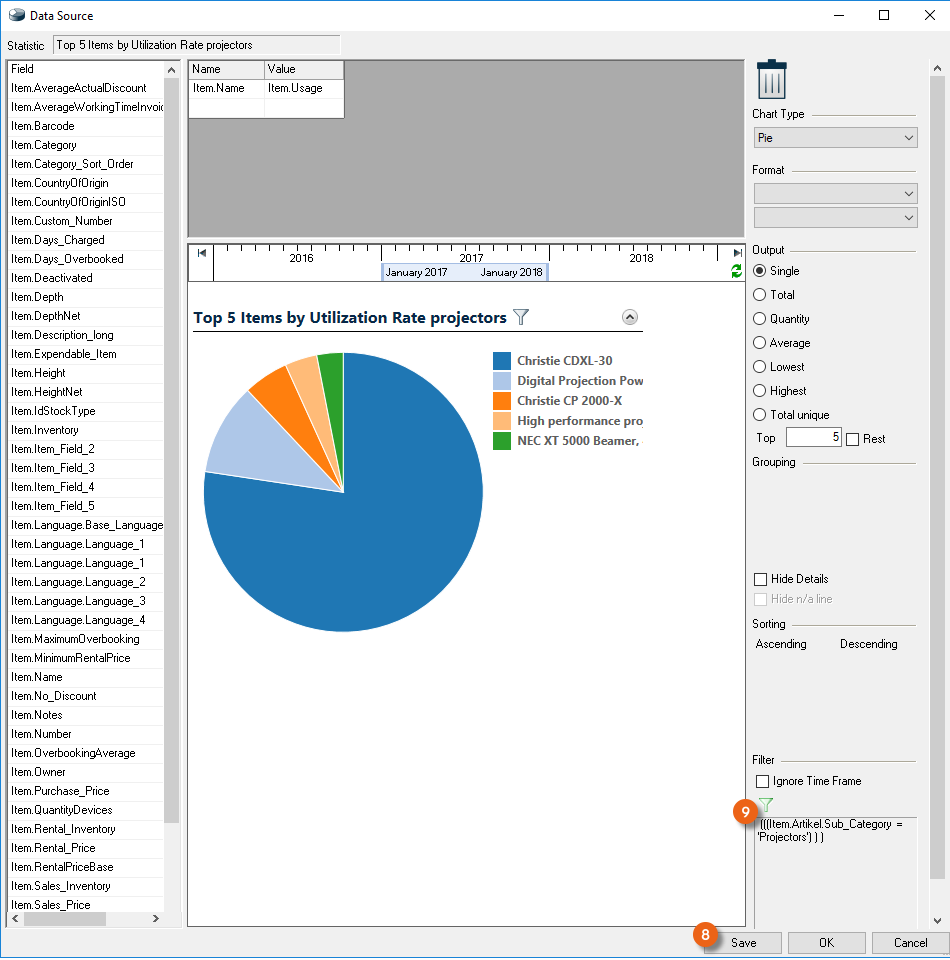This screenshot has height=960, width=950.
Task: Collapse the chart using round chevron icon
Action: tap(629, 317)
